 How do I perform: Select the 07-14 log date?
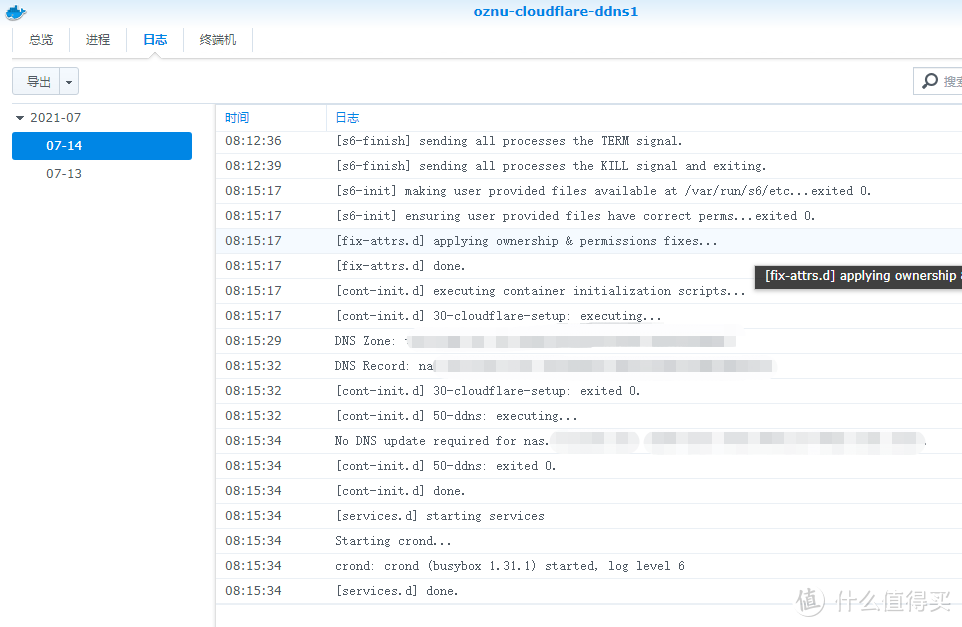click(102, 146)
